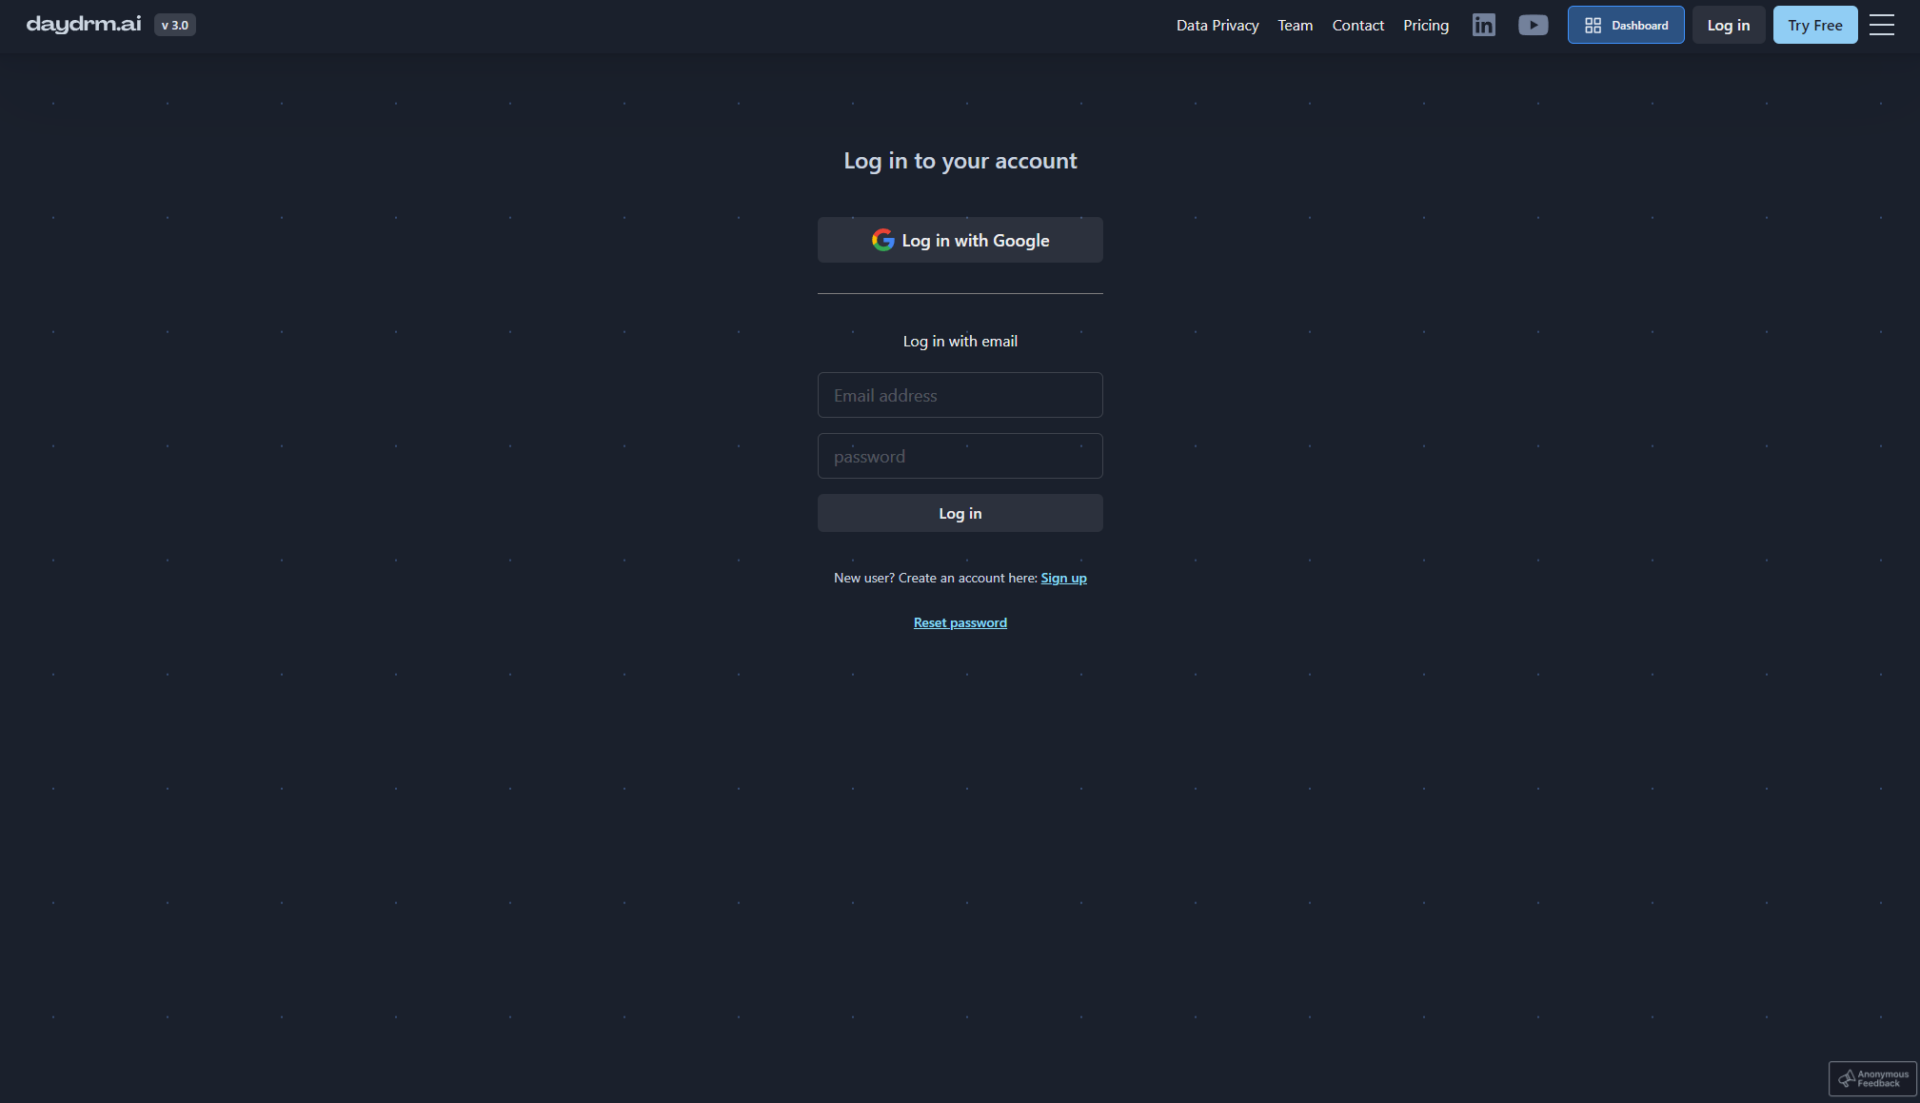Open Dashboard with the grid icon
The image size is (1920, 1103).
(x=1625, y=25)
